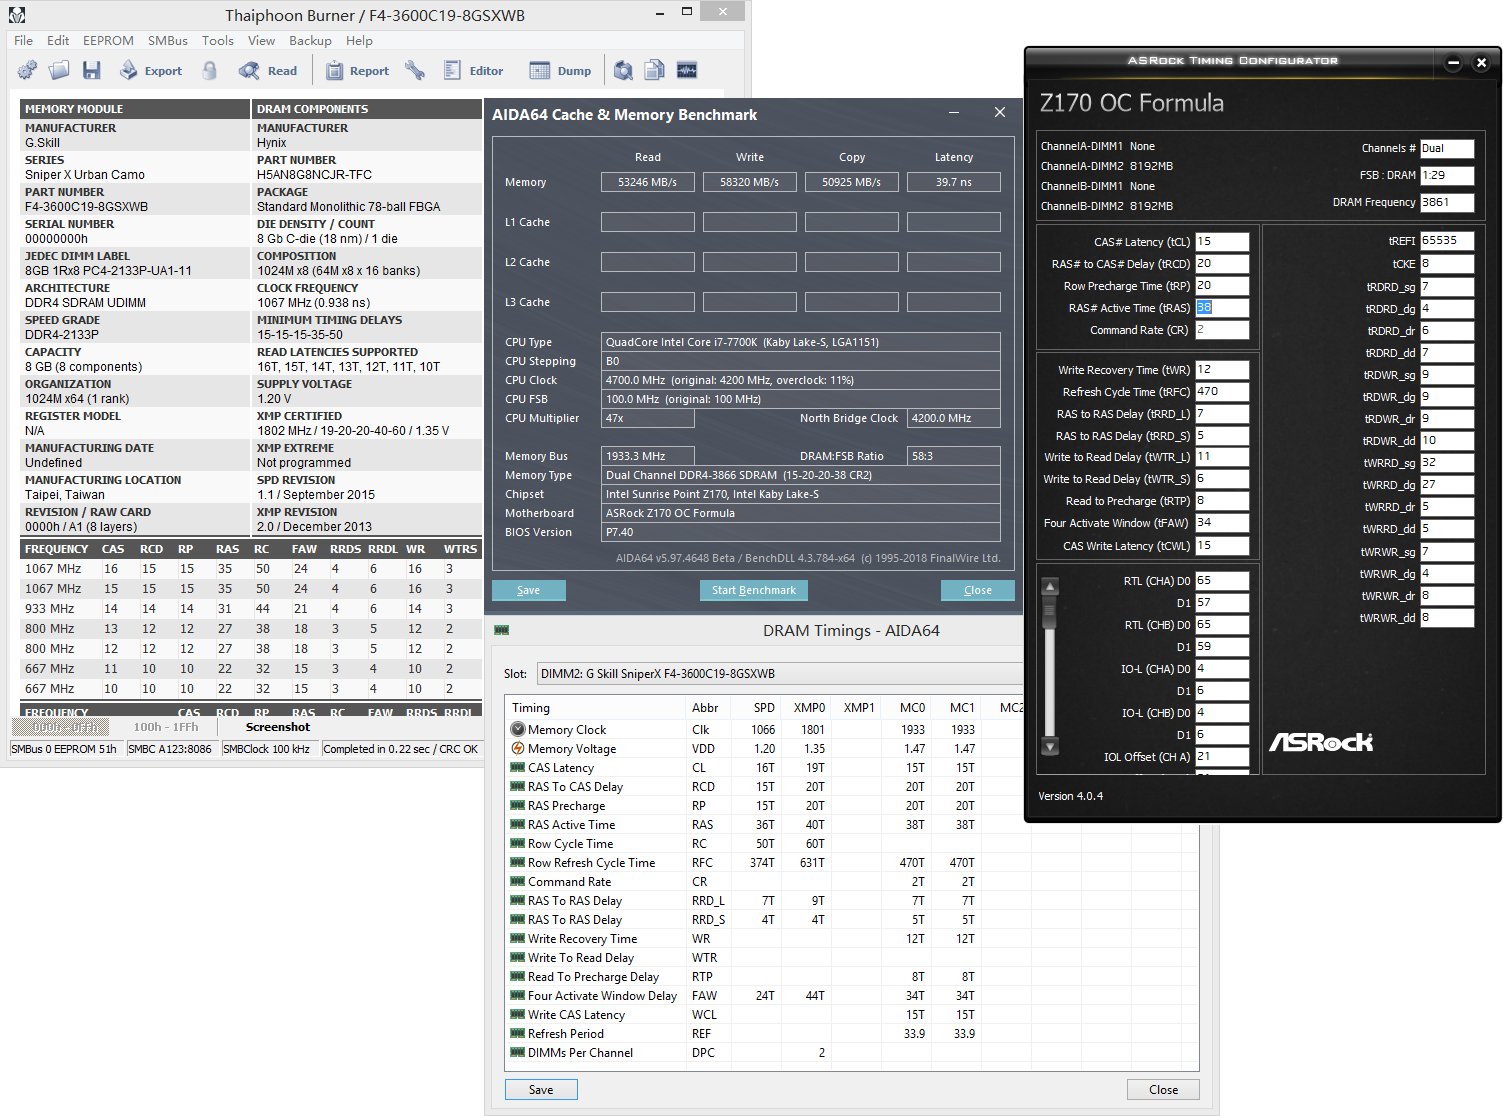The image size is (1503, 1116).
Task: Click the magnifier search icon after Dump
Action: click(x=623, y=70)
